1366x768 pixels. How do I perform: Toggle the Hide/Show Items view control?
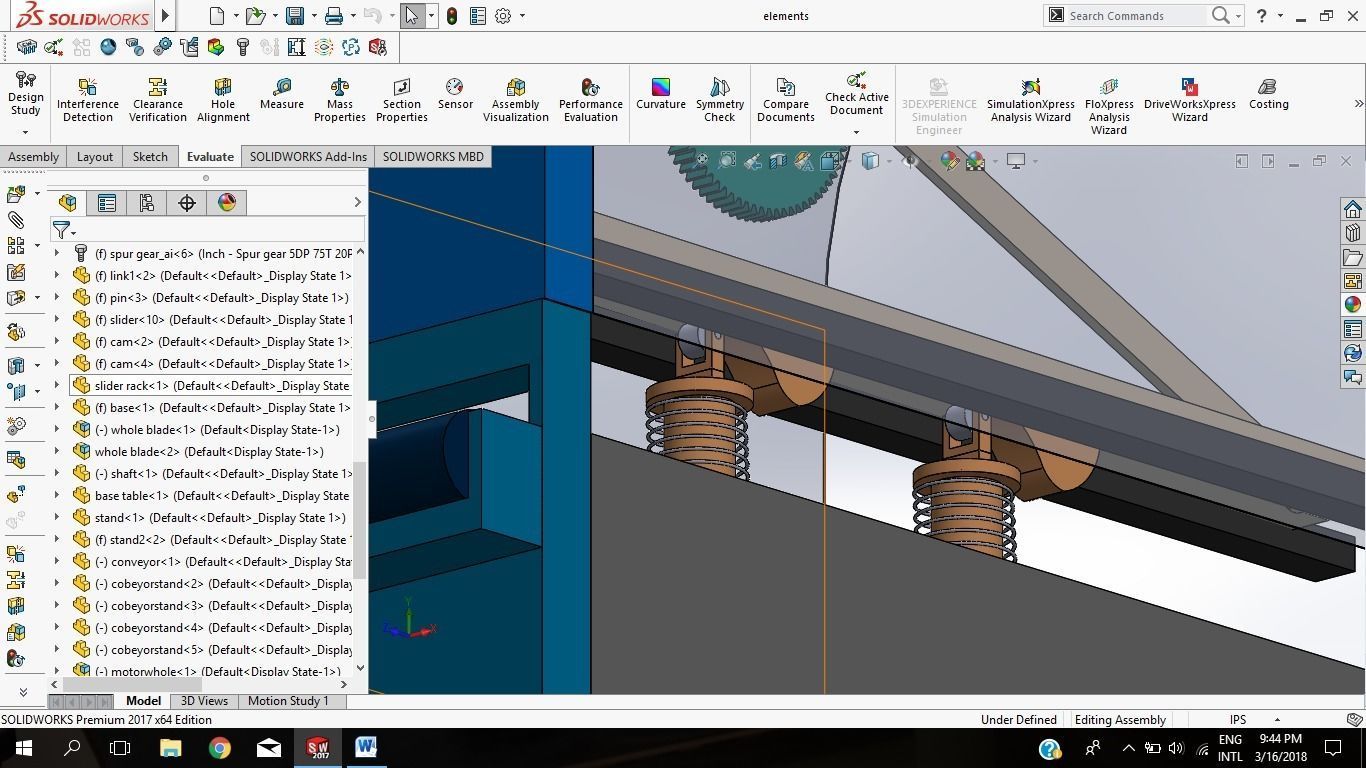coord(910,160)
